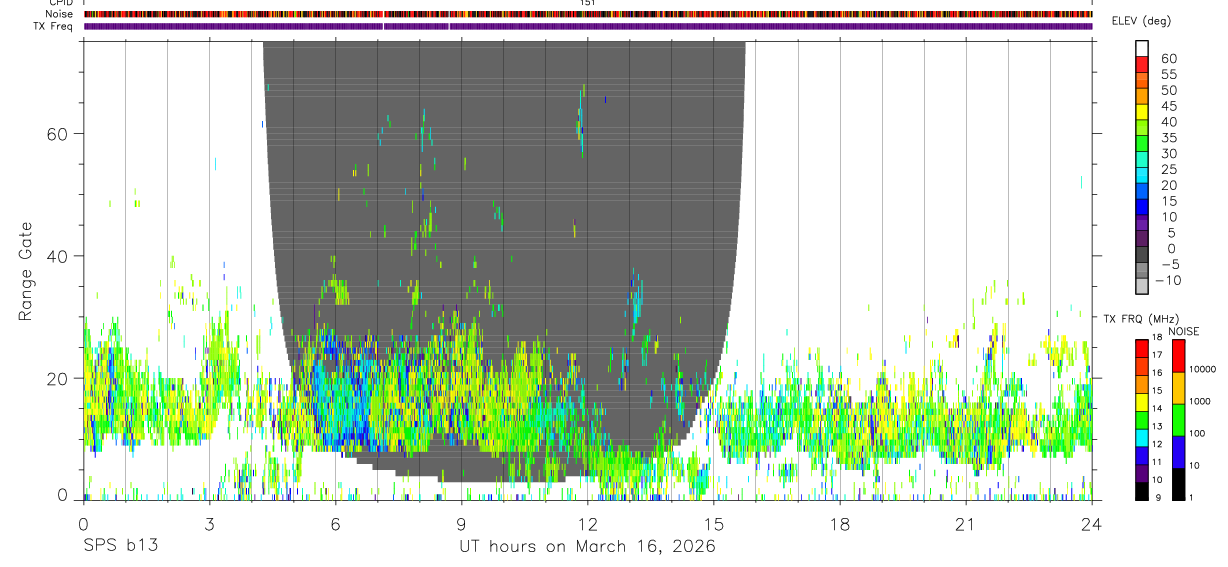1228x567 pixels.
Task: Click the '1' label at NOISE legend bottom
Action: coord(1192,497)
